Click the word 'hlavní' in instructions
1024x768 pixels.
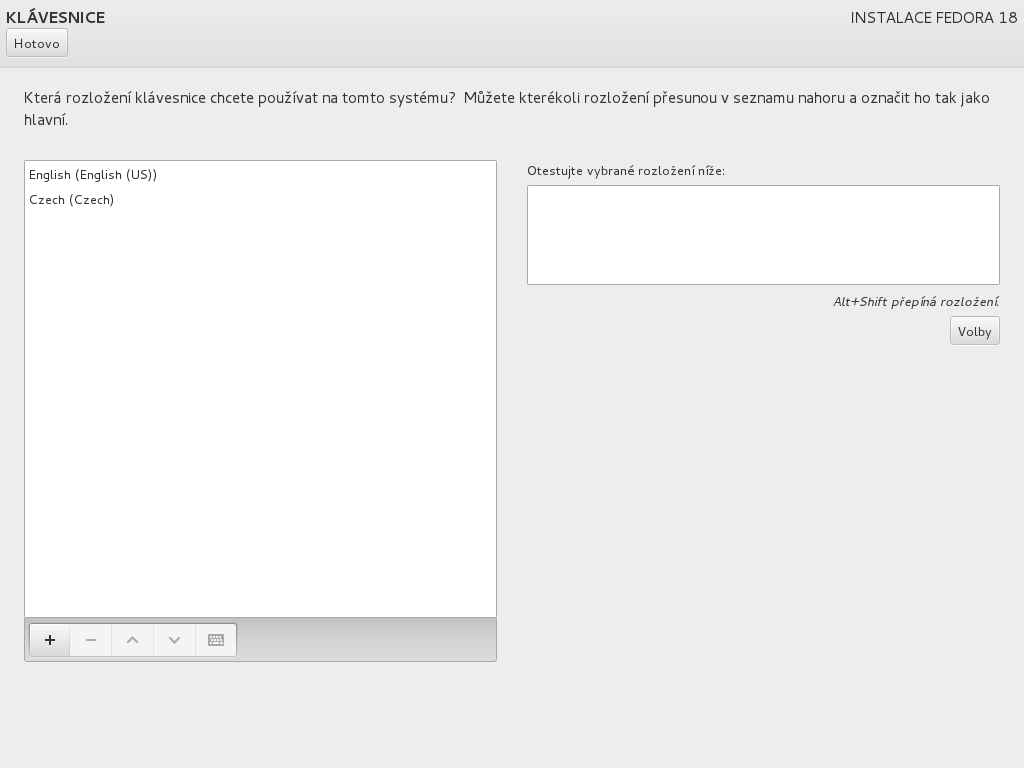coord(45,120)
